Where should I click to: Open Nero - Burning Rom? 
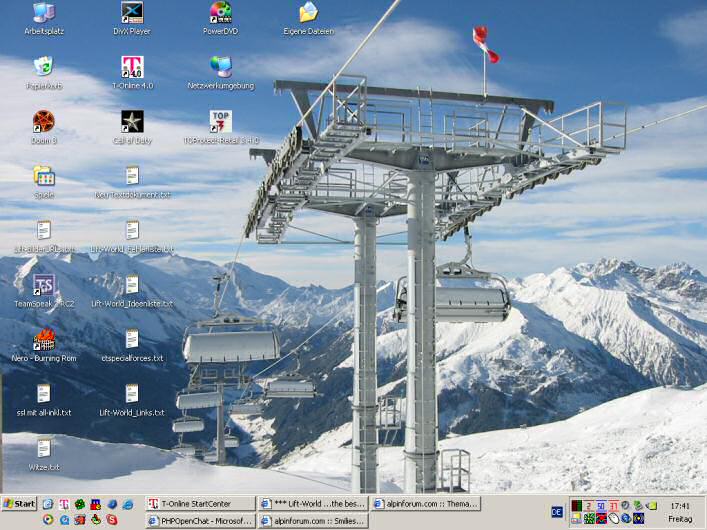pos(43,340)
